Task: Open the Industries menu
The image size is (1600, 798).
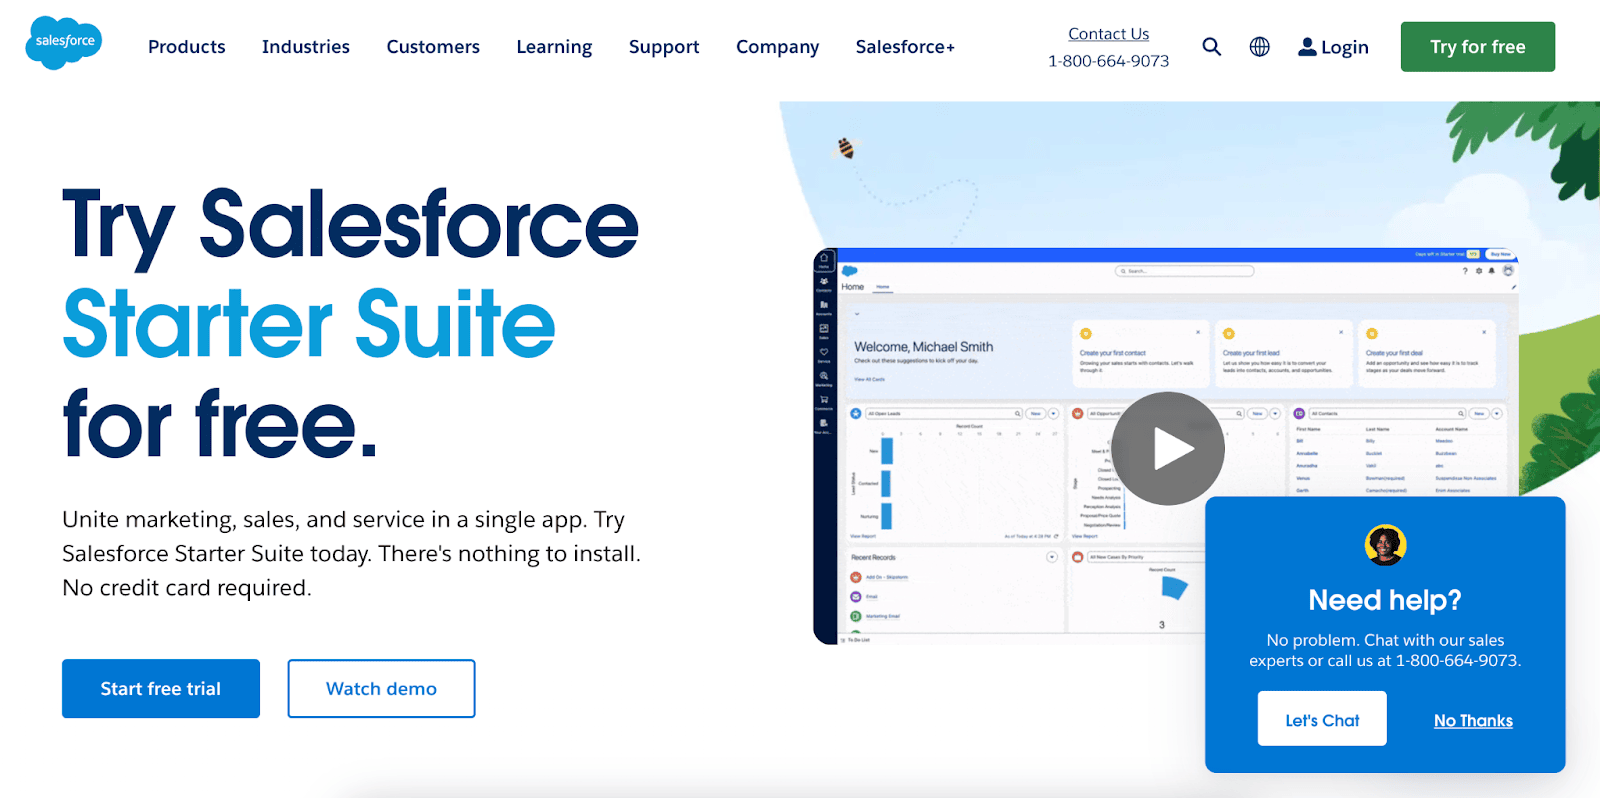Action: point(306,47)
